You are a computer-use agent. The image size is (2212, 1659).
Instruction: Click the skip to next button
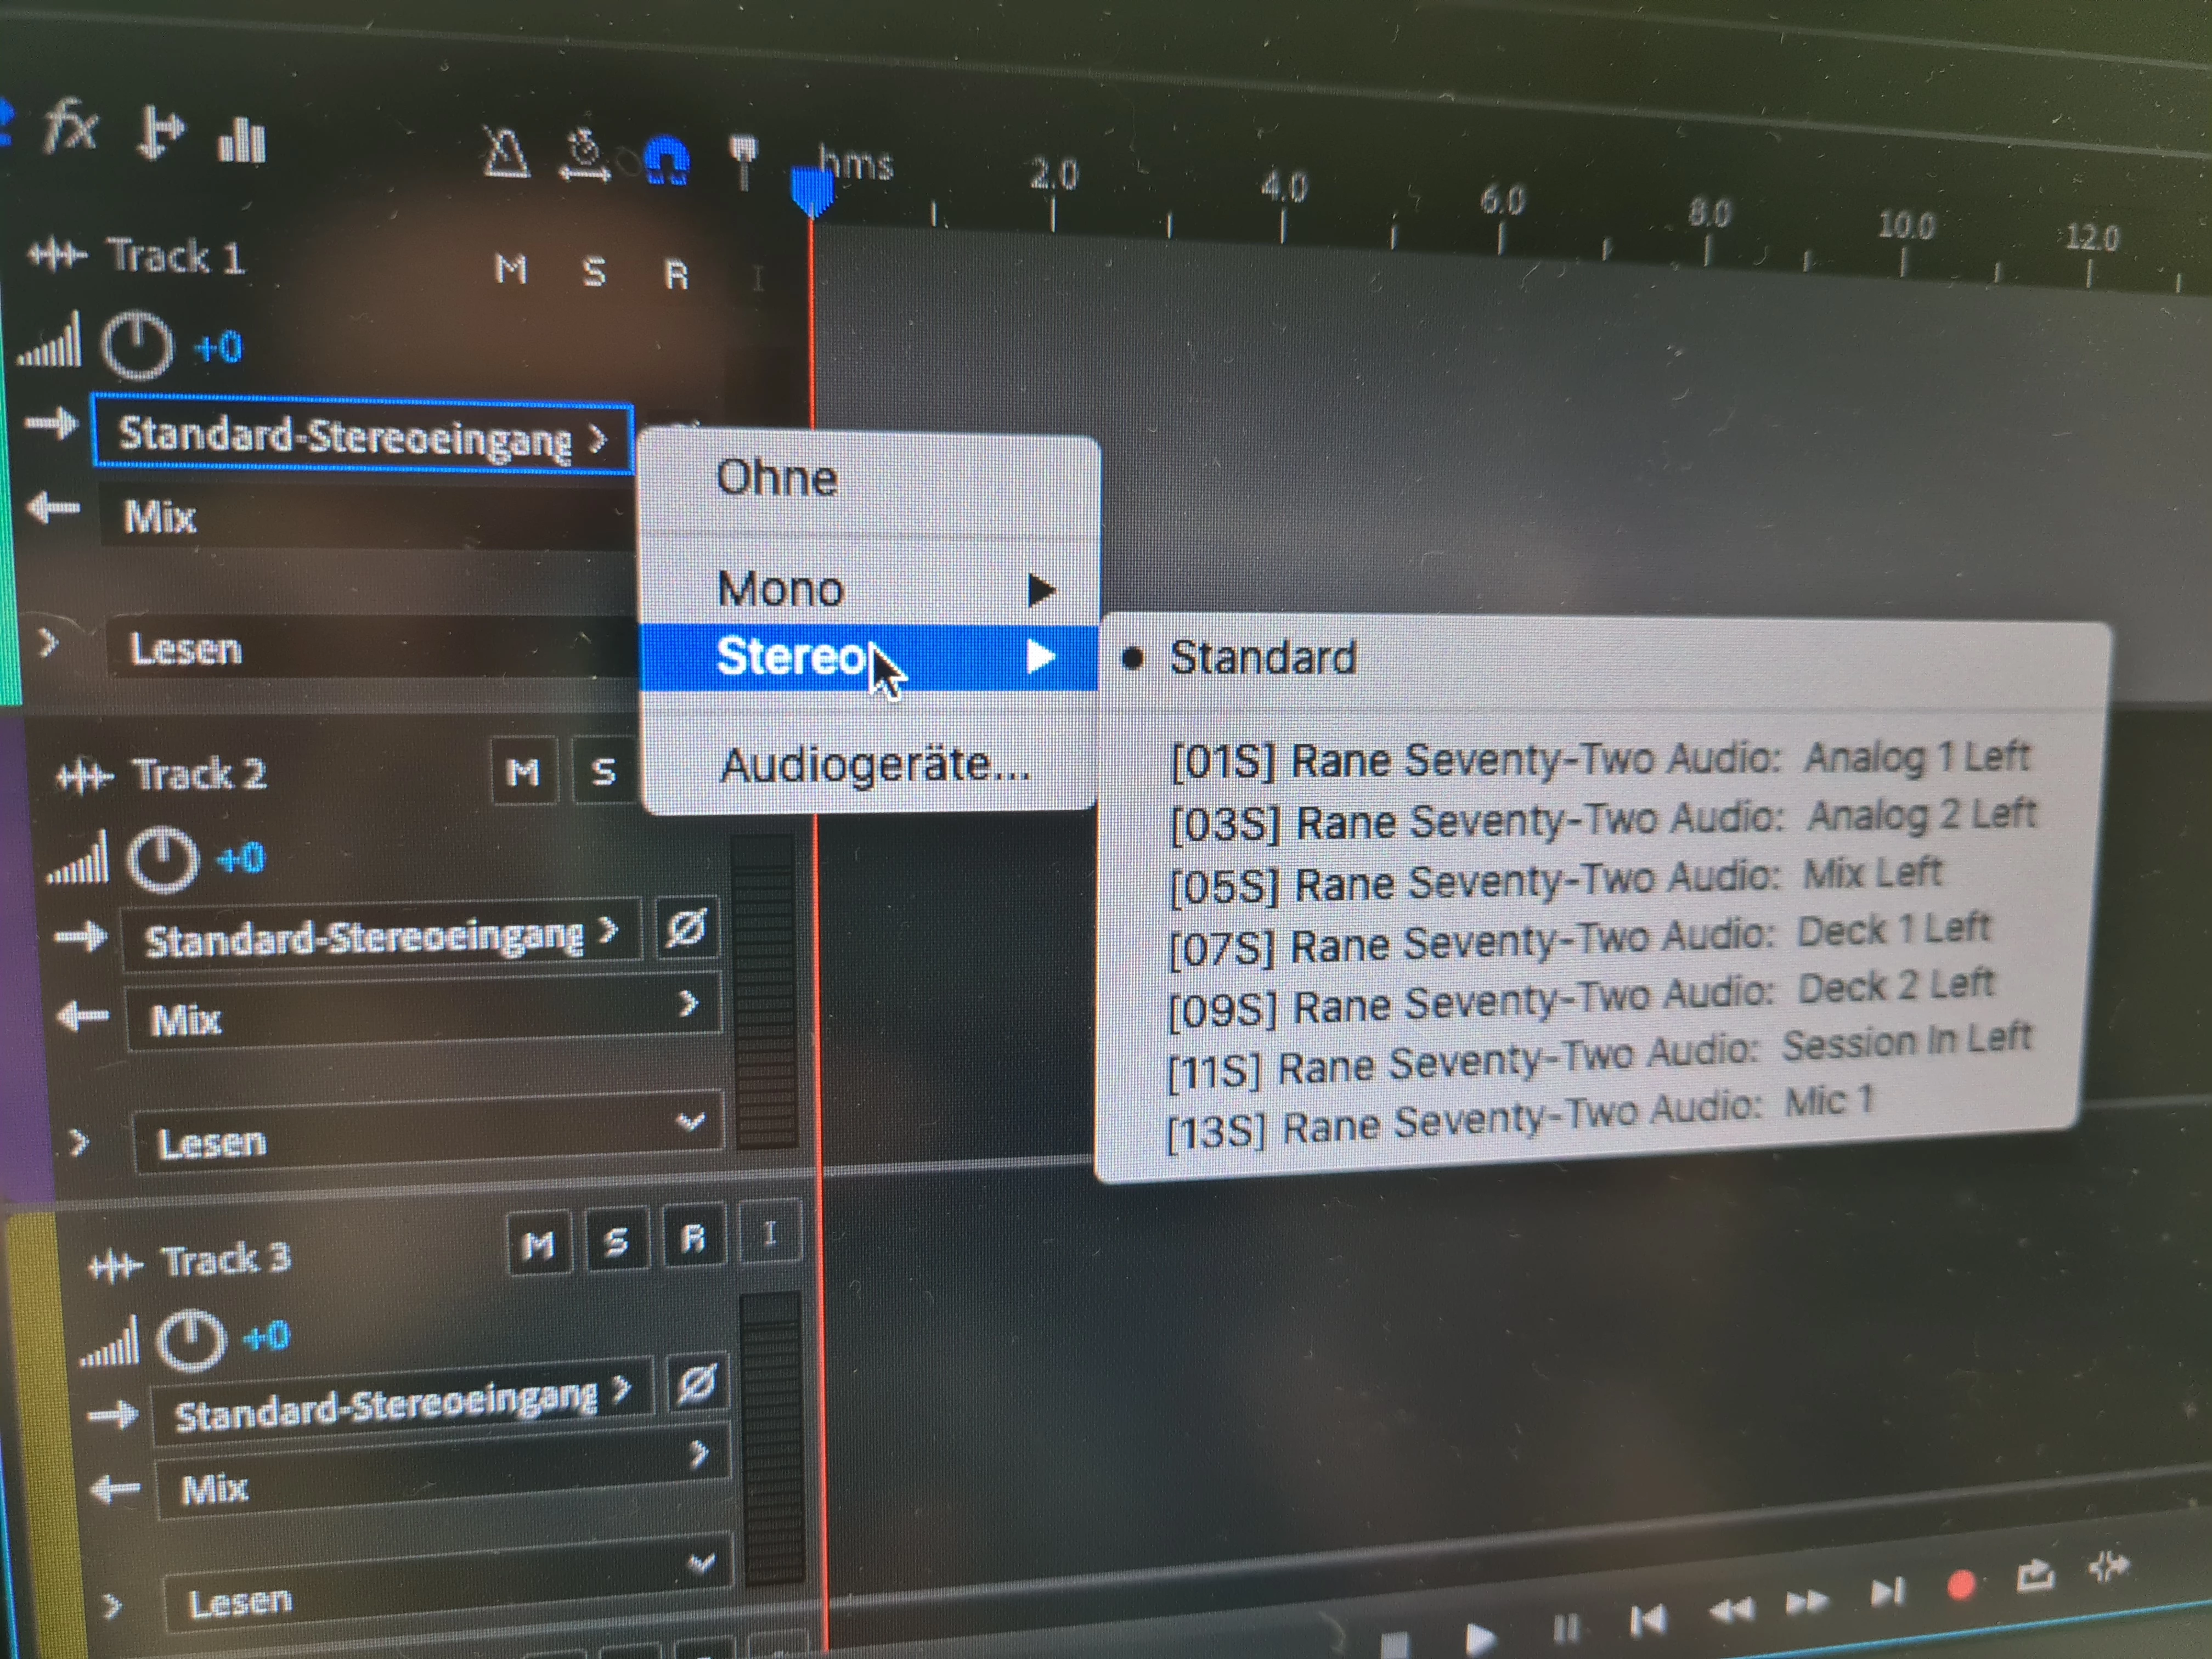(x=1886, y=1591)
